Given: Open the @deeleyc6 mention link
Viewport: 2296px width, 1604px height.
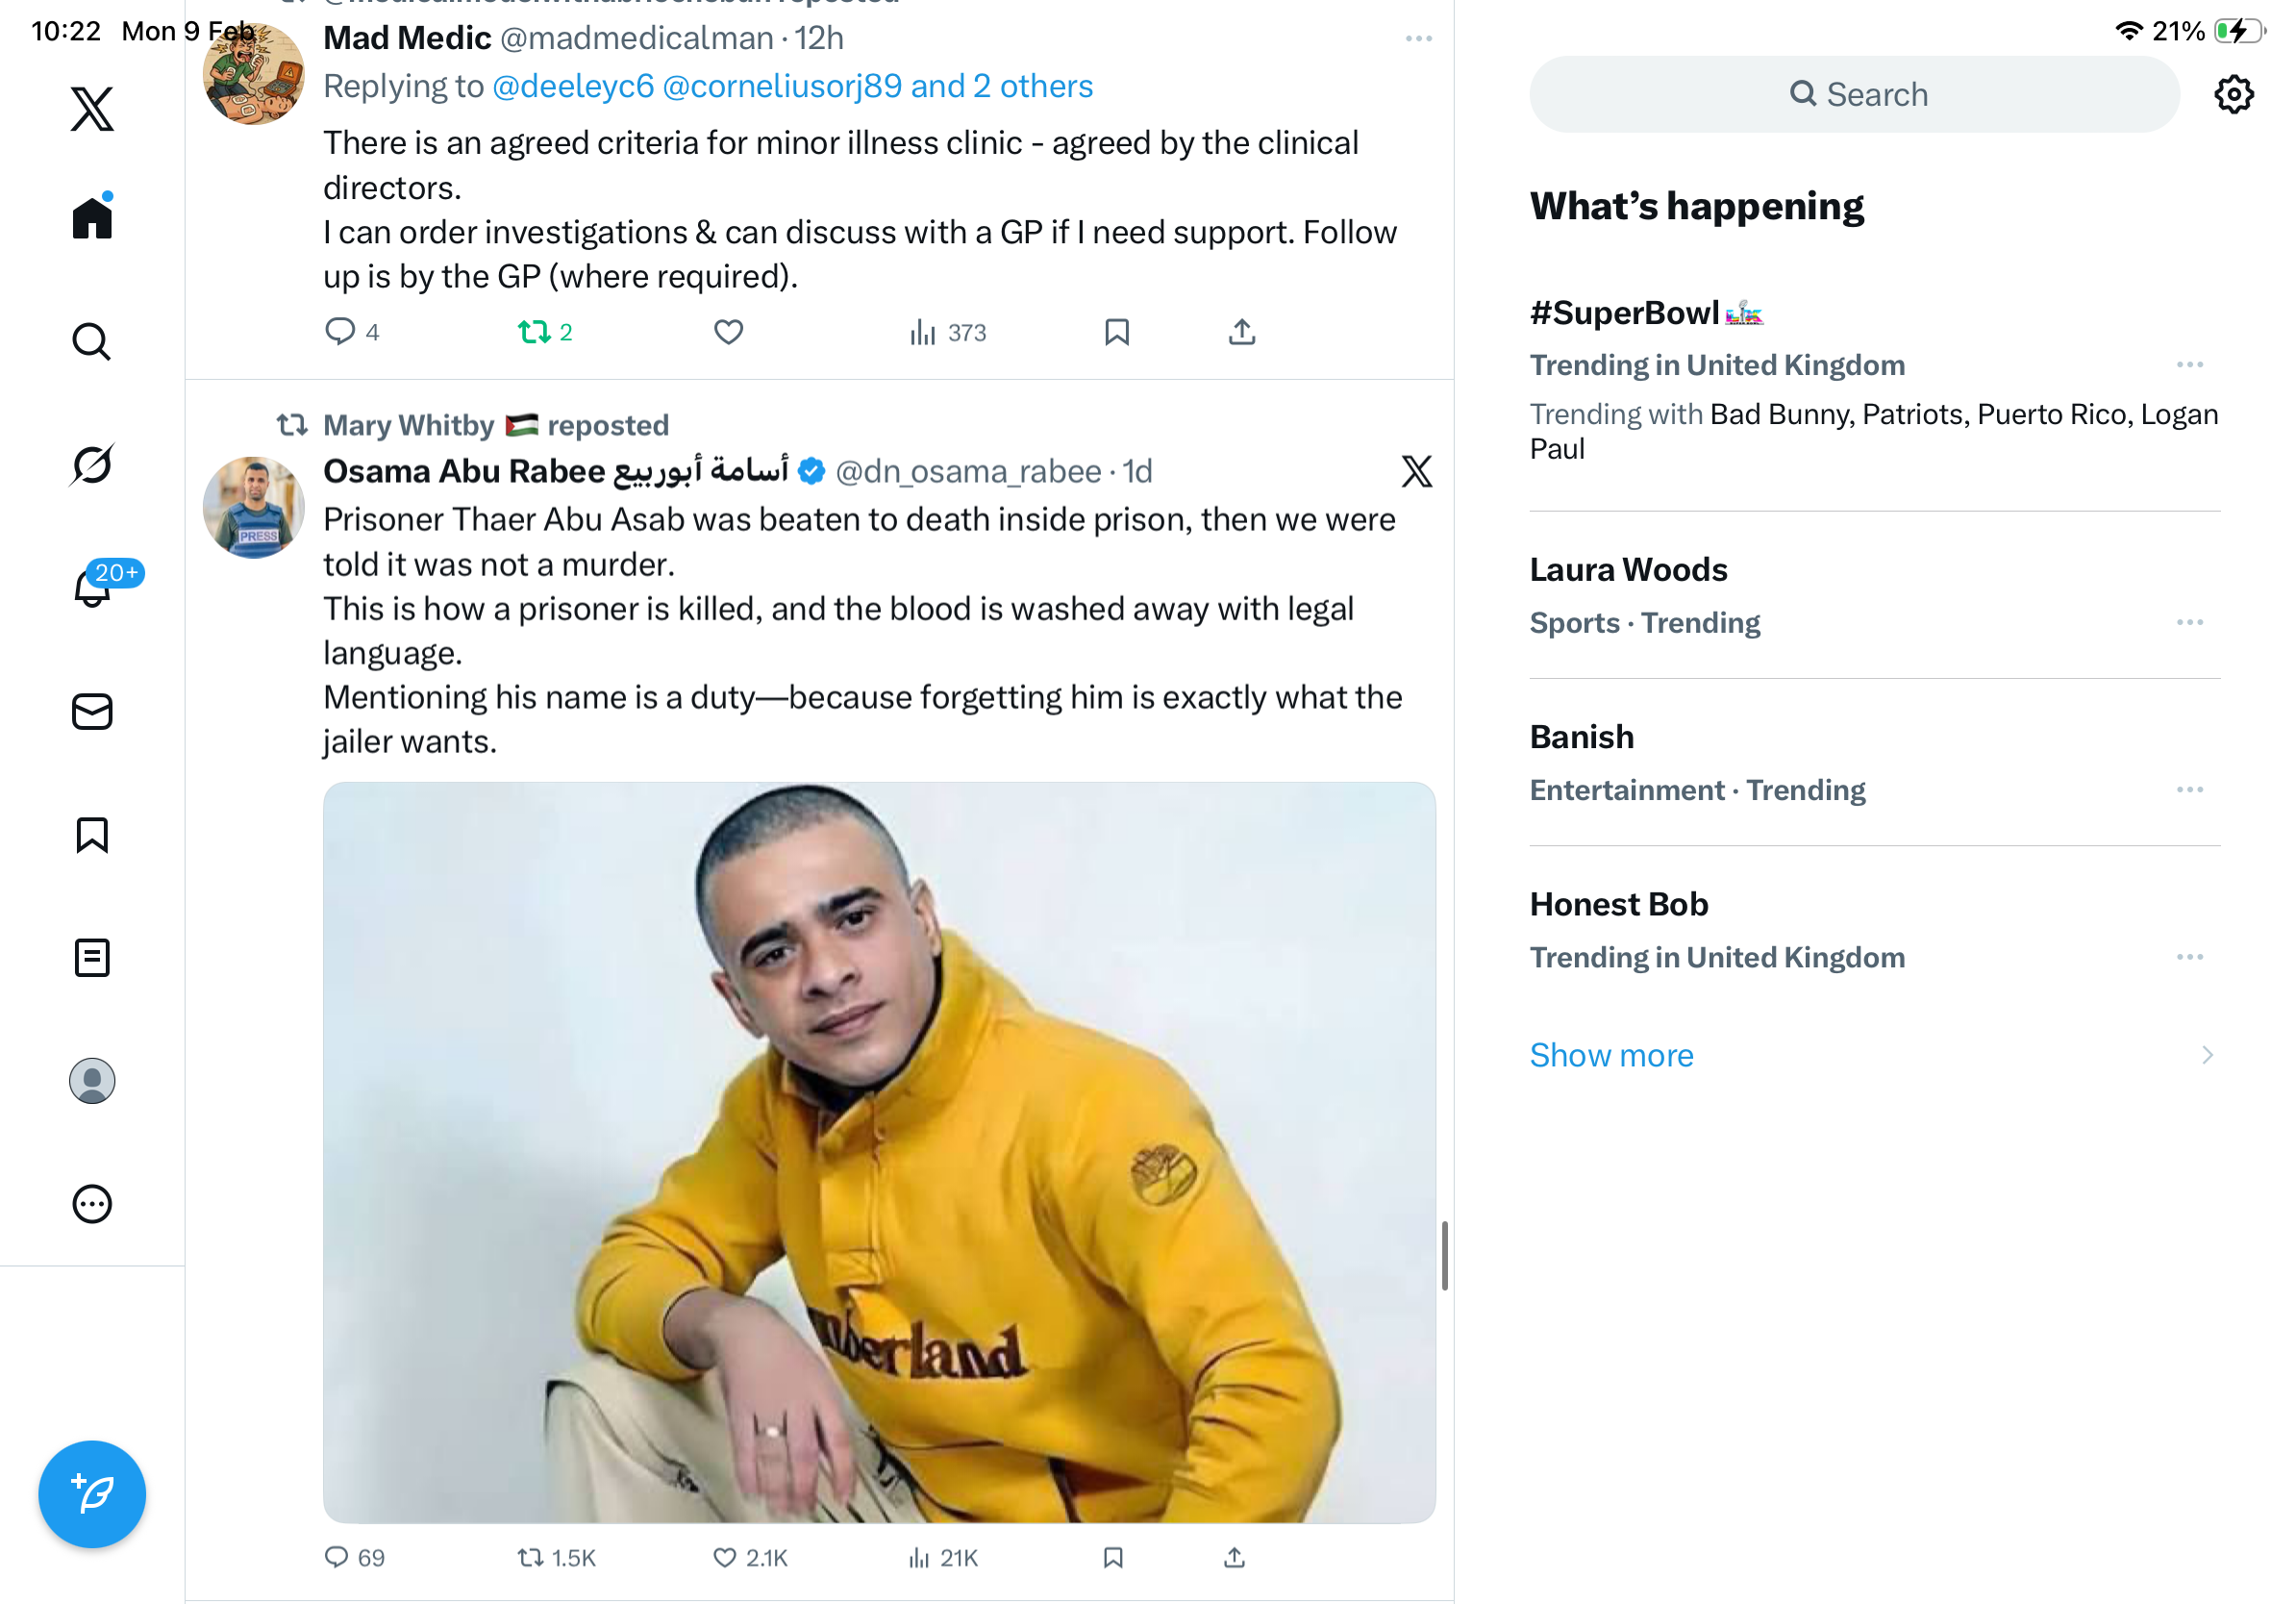Looking at the screenshot, I should (x=573, y=87).
